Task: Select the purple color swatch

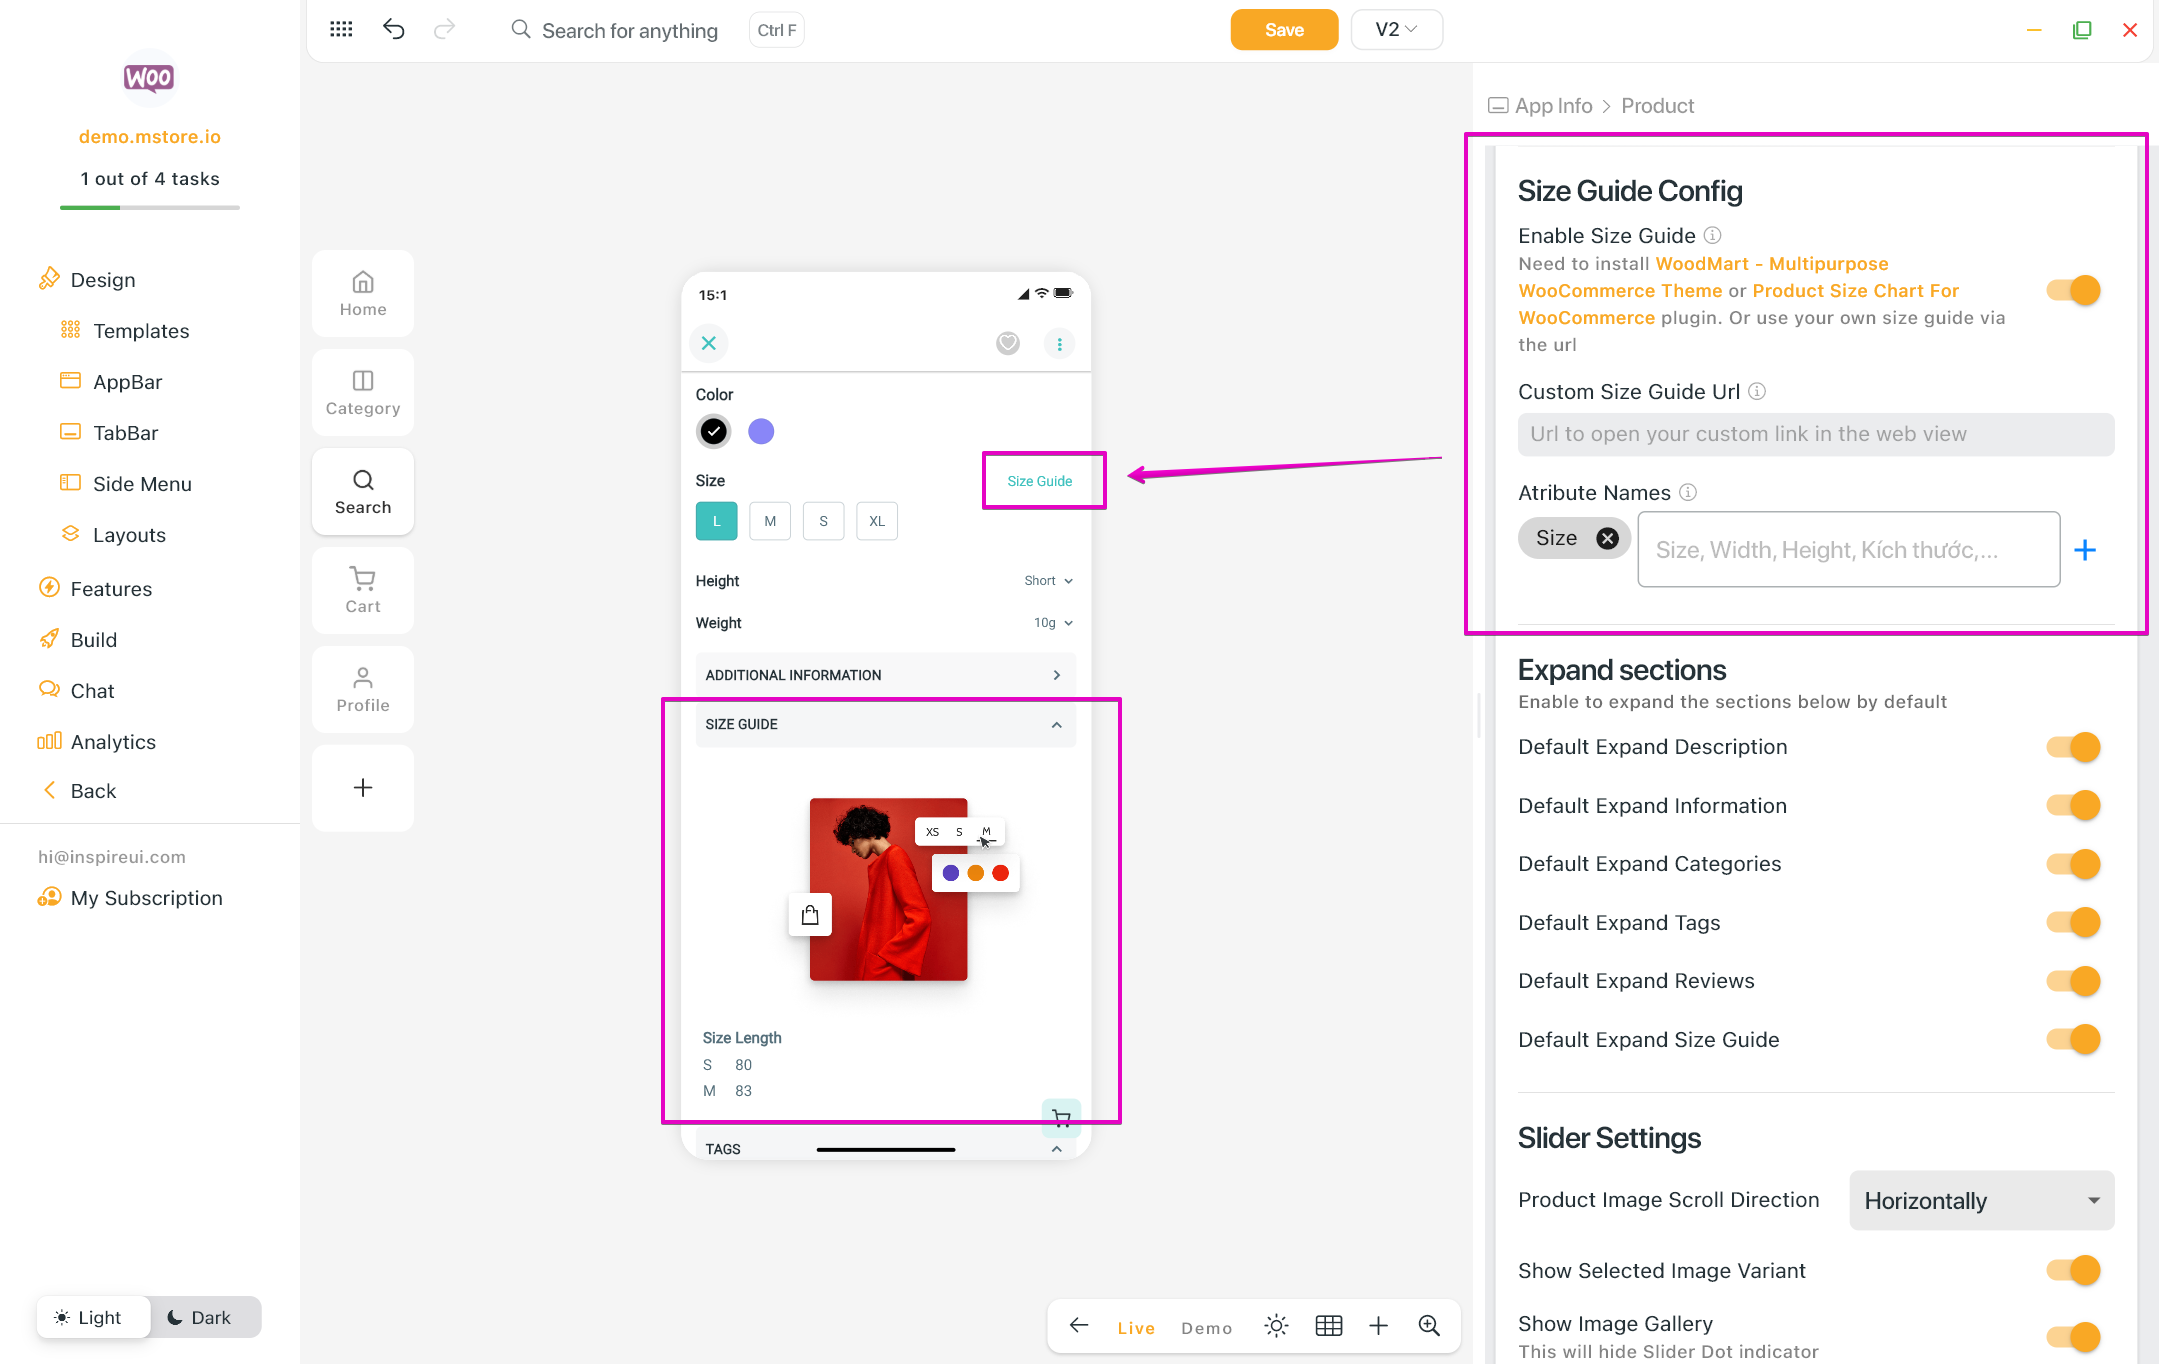Action: tap(761, 431)
